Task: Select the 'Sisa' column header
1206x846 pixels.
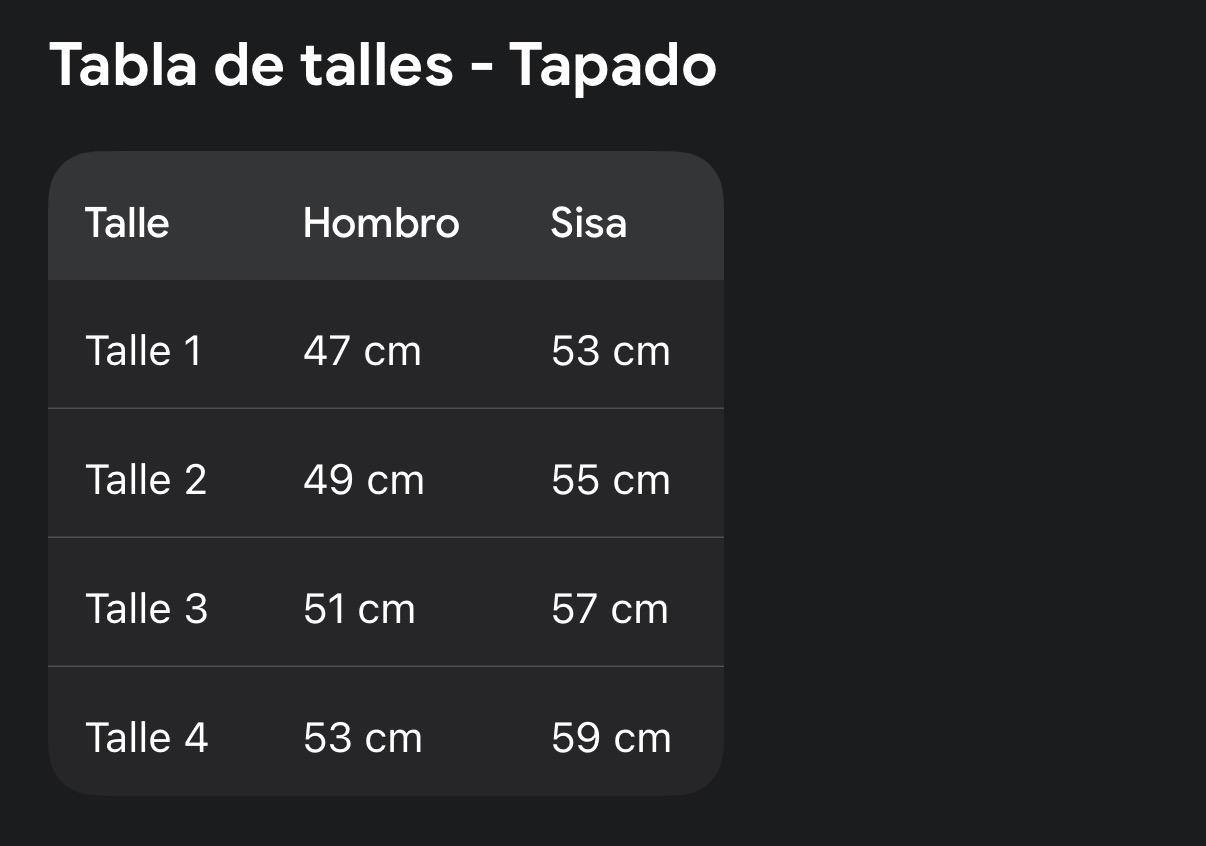Action: click(588, 222)
